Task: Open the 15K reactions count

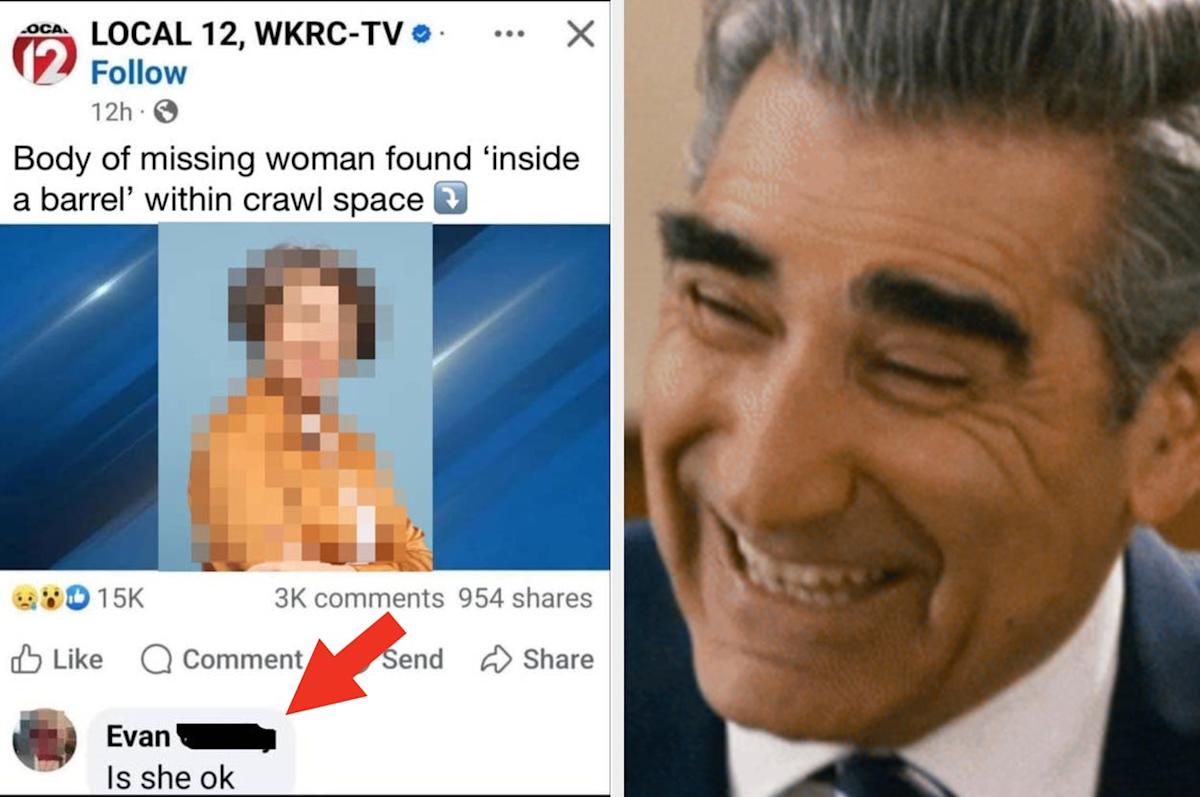Action: tap(121, 599)
